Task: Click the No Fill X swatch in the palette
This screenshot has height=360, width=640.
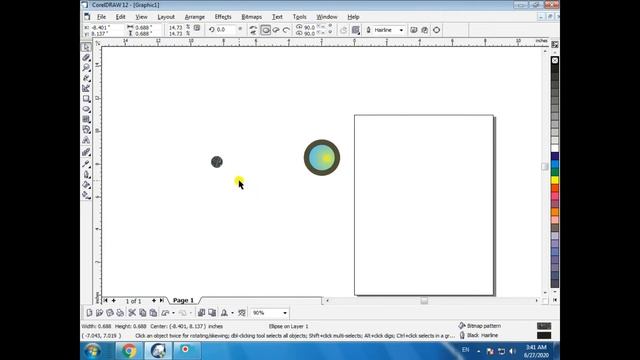Action: tap(555, 60)
